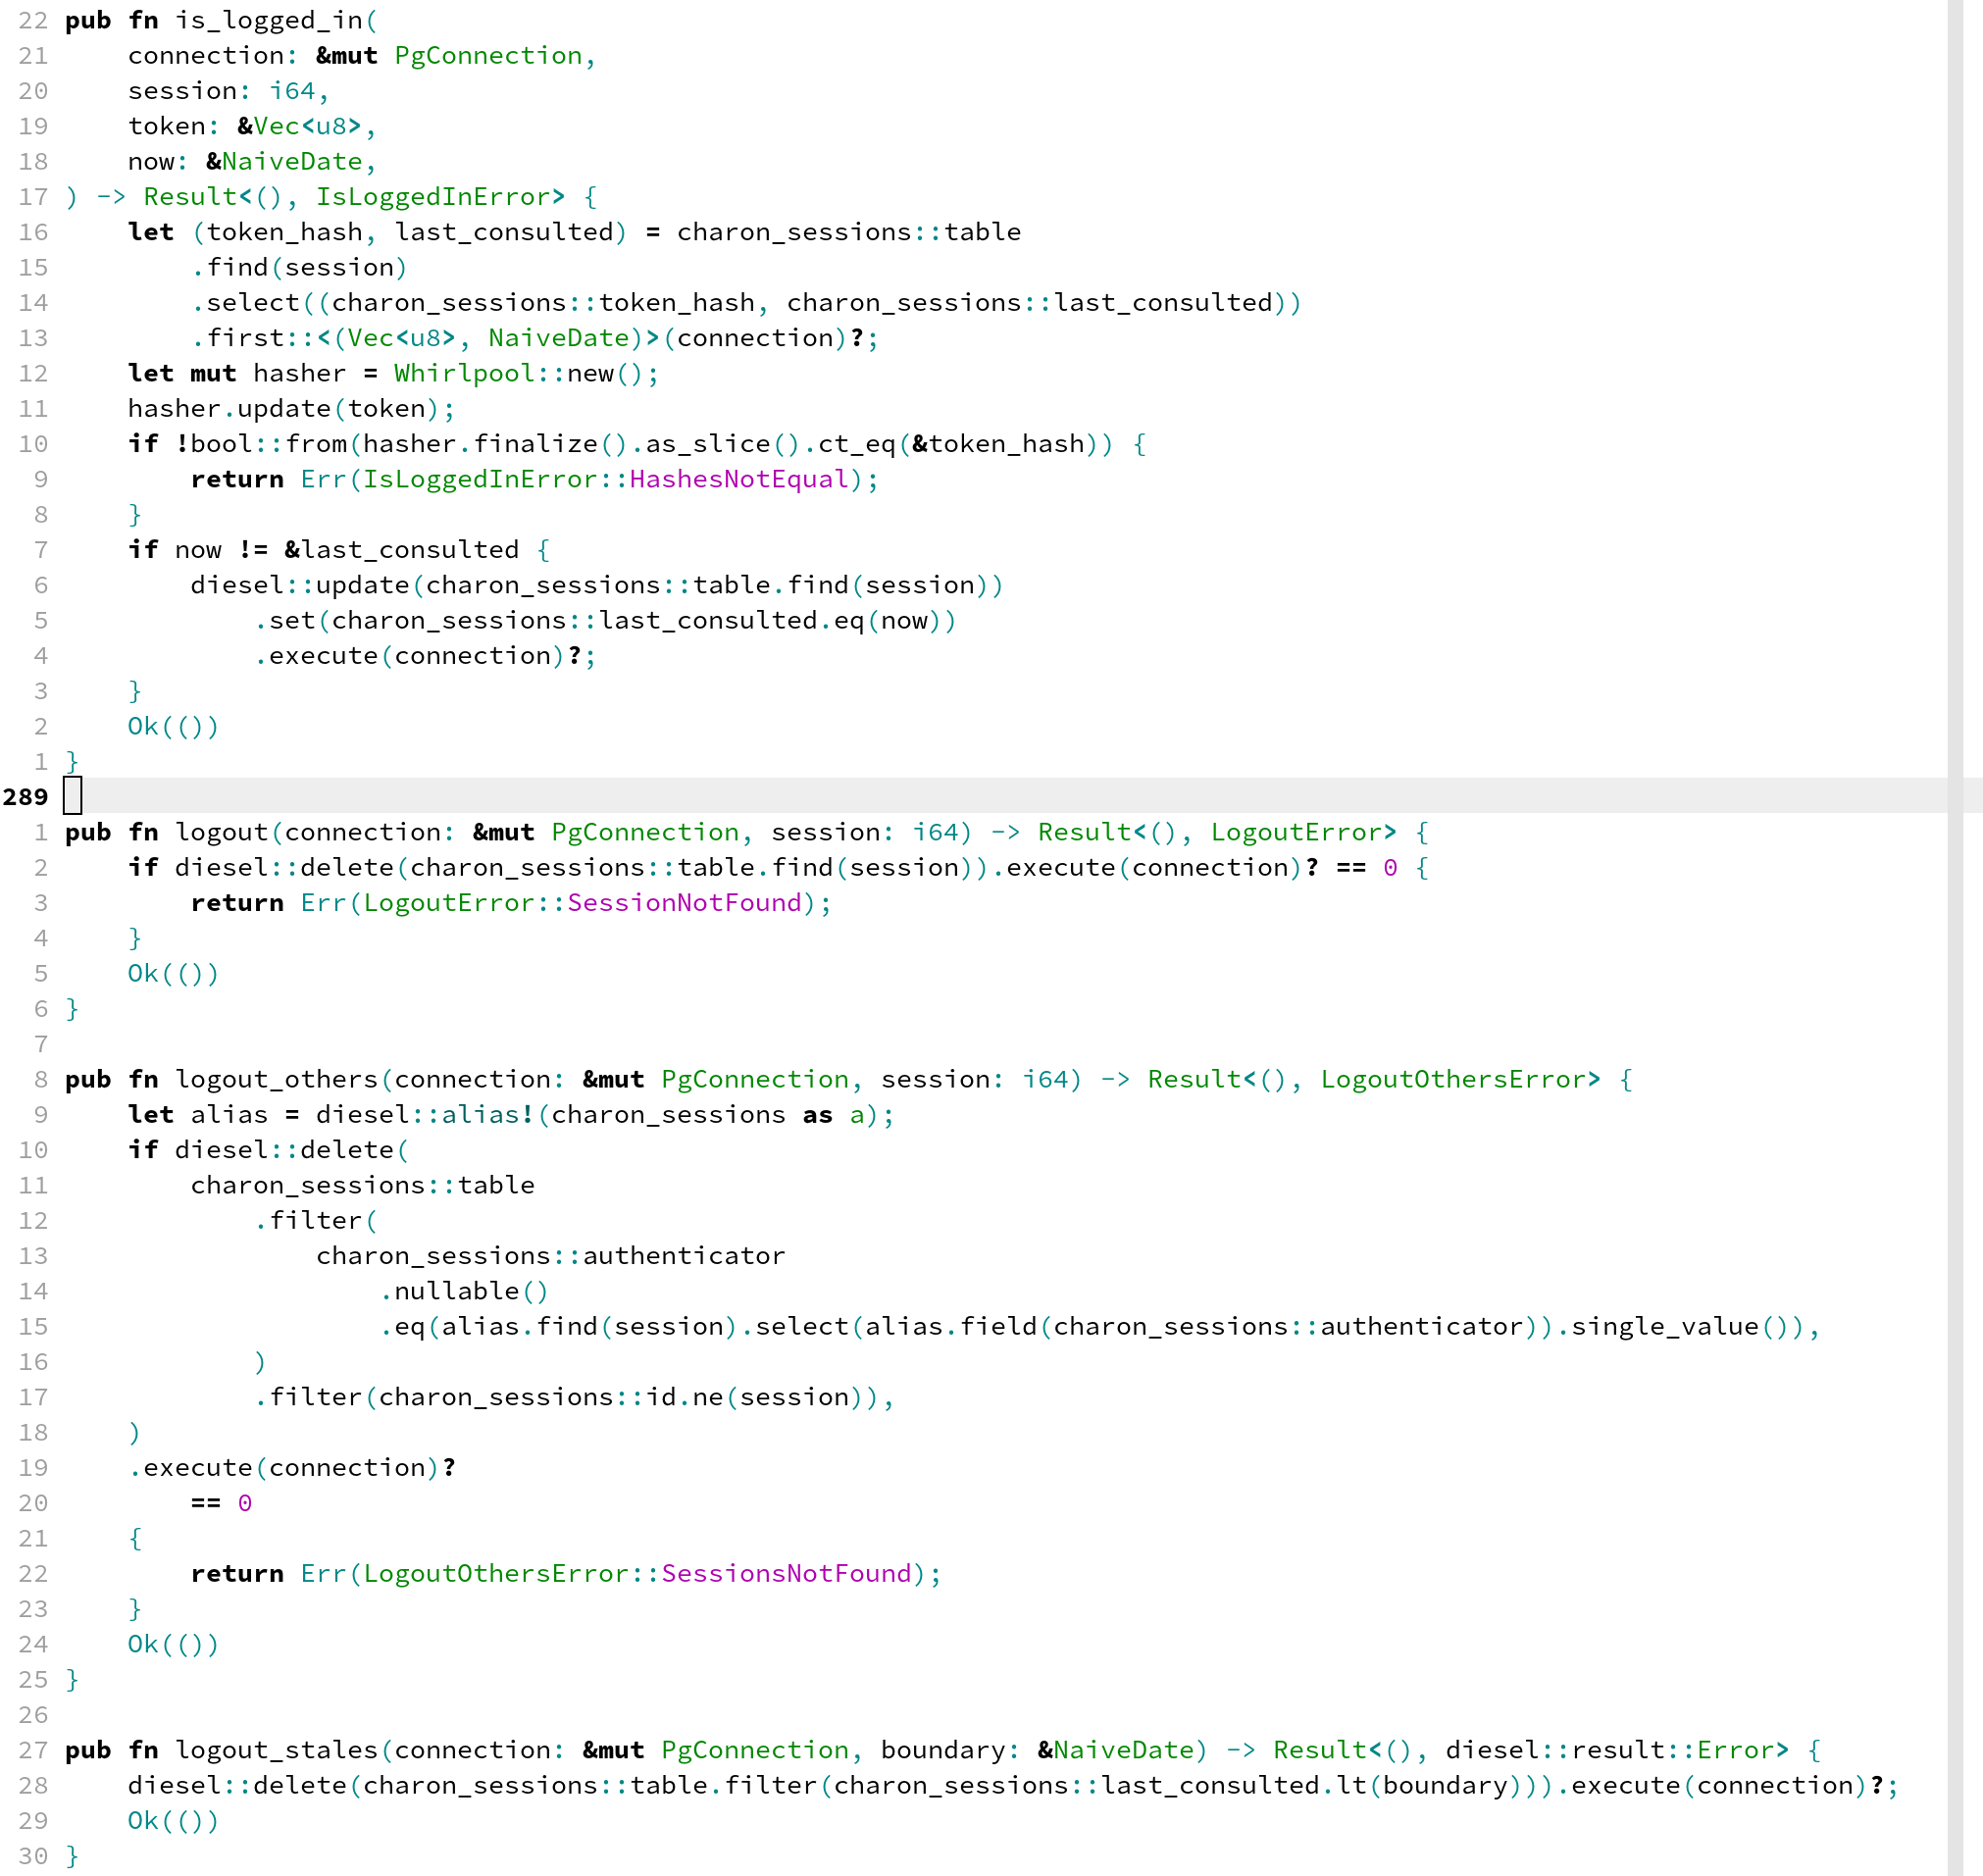
Task: Click the vertical scrollbar on the right edge
Action: (1955, 938)
